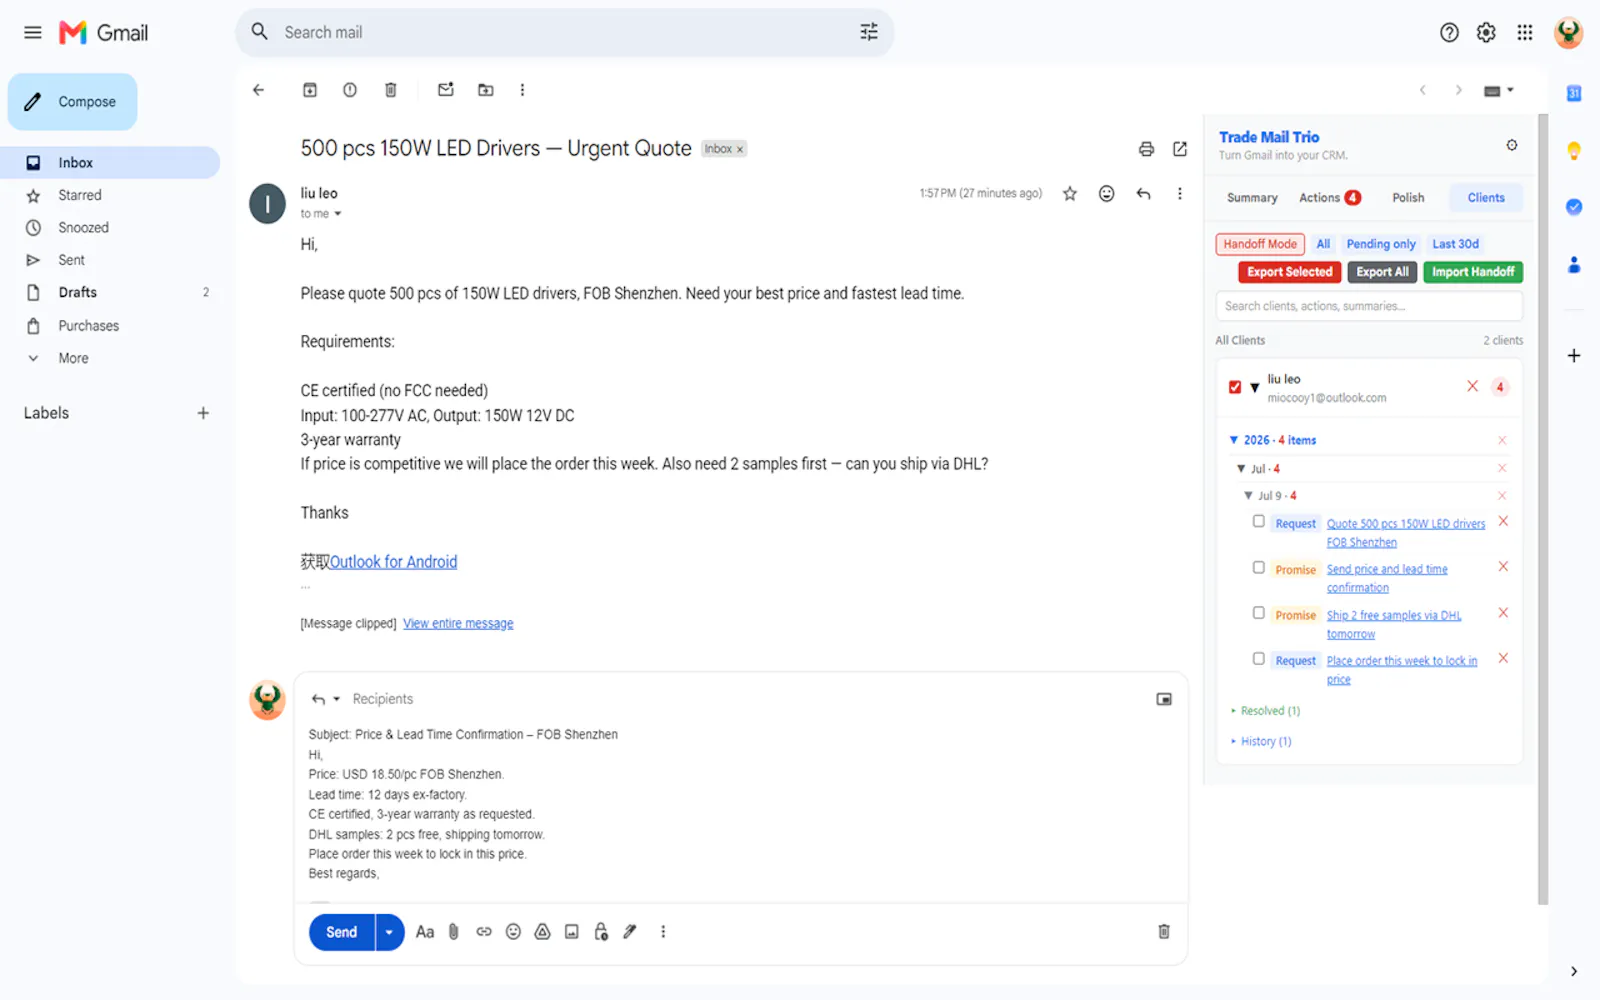
Task: Open the View entire message link
Action: [x=458, y=624]
